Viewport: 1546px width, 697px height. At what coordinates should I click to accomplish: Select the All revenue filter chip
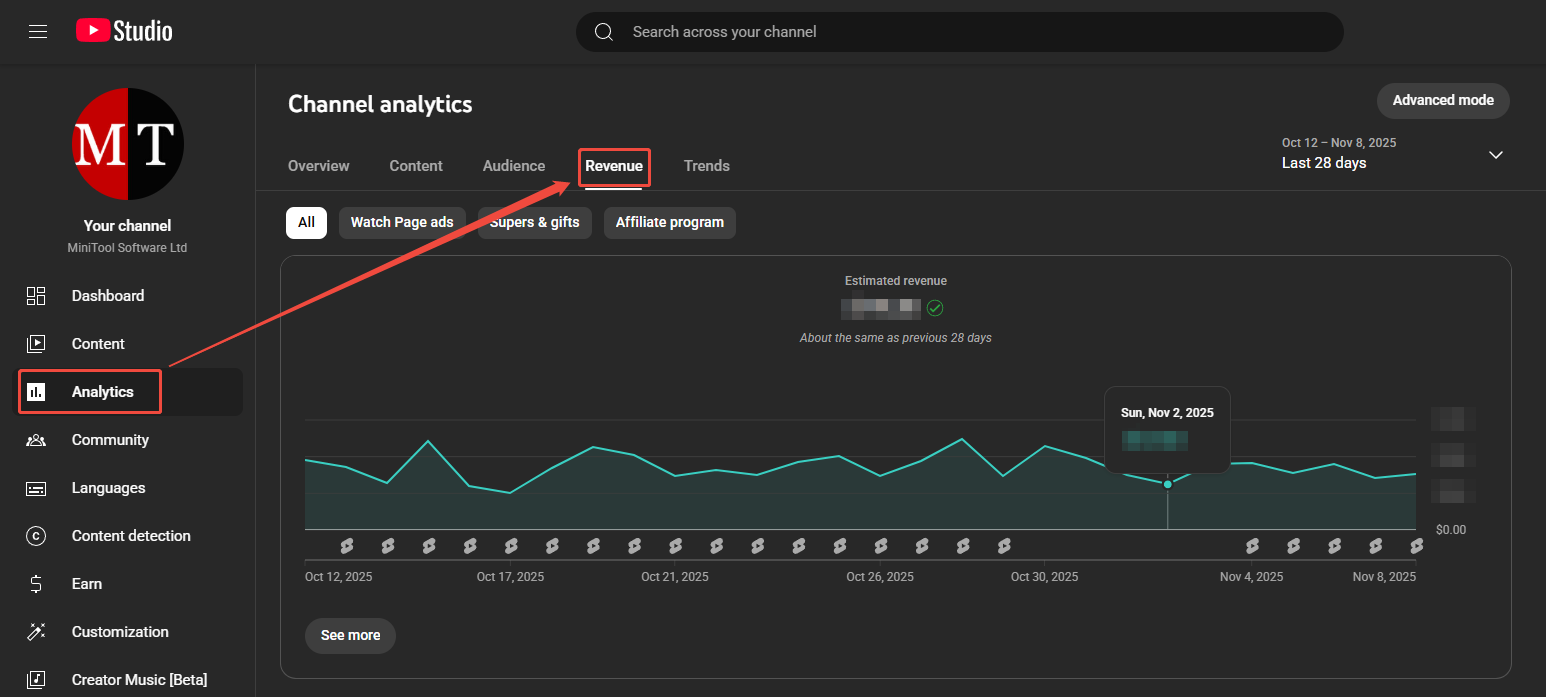tap(306, 222)
